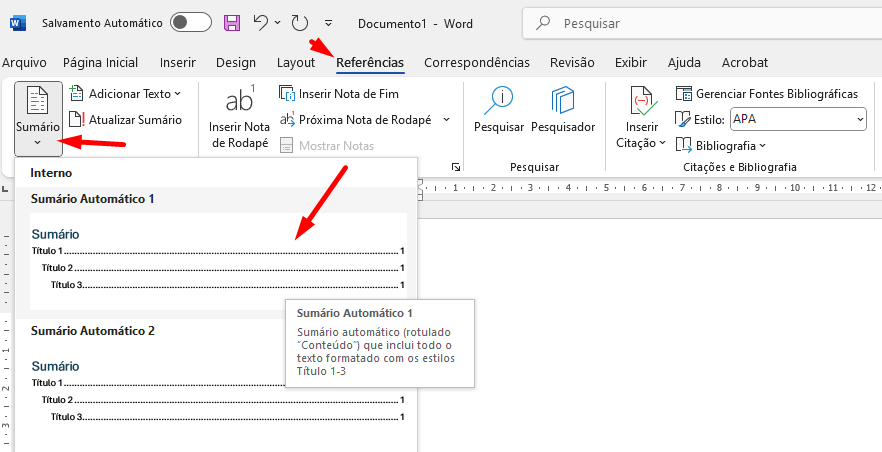Undo the last action
The width and height of the screenshot is (882, 452).
click(260, 22)
